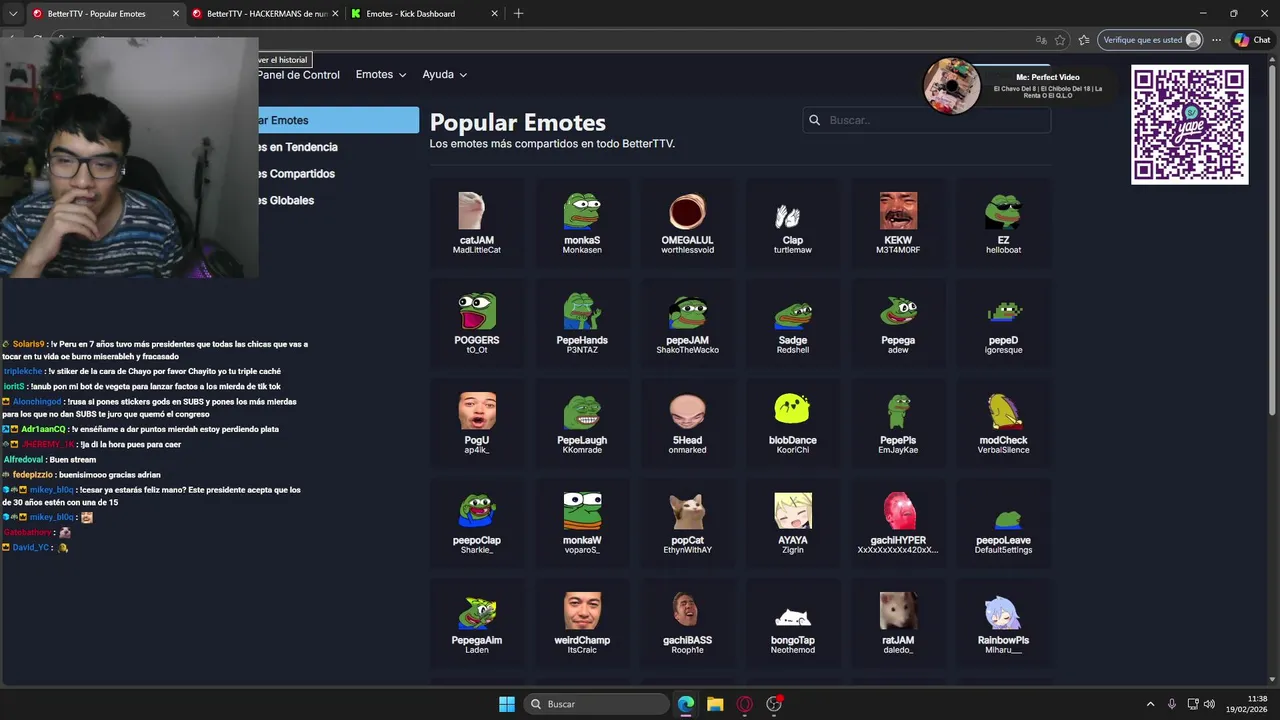Open a new browser tab
Viewport: 1280px width, 720px height.
[518, 14]
